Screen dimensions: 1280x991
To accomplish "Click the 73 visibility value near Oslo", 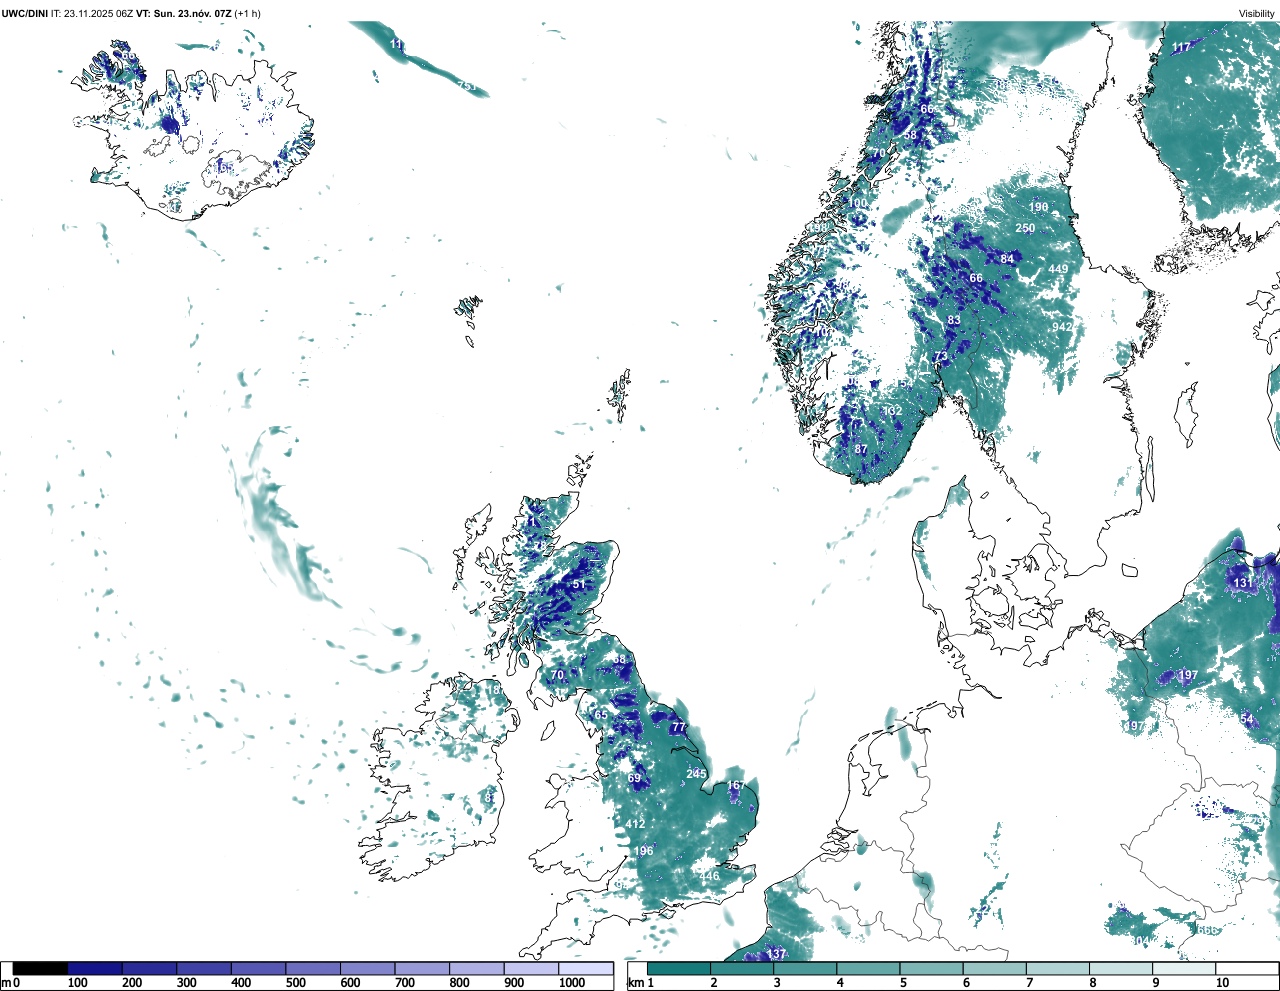I will click(x=940, y=356).
